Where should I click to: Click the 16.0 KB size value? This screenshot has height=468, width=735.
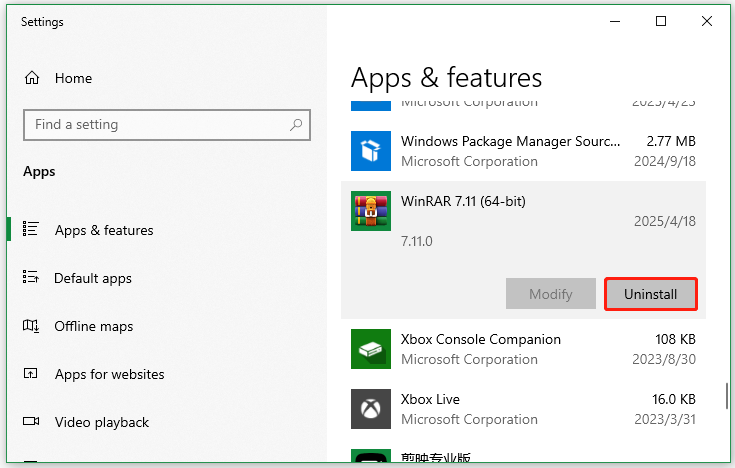(x=674, y=399)
